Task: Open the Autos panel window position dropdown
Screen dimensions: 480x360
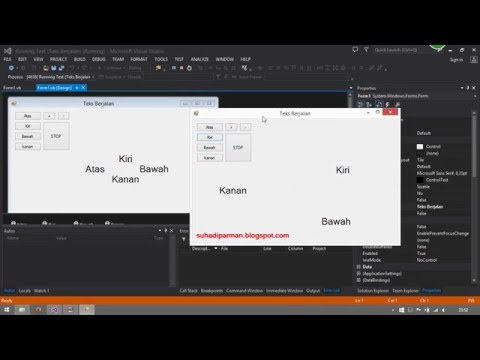Action: (x=160, y=231)
